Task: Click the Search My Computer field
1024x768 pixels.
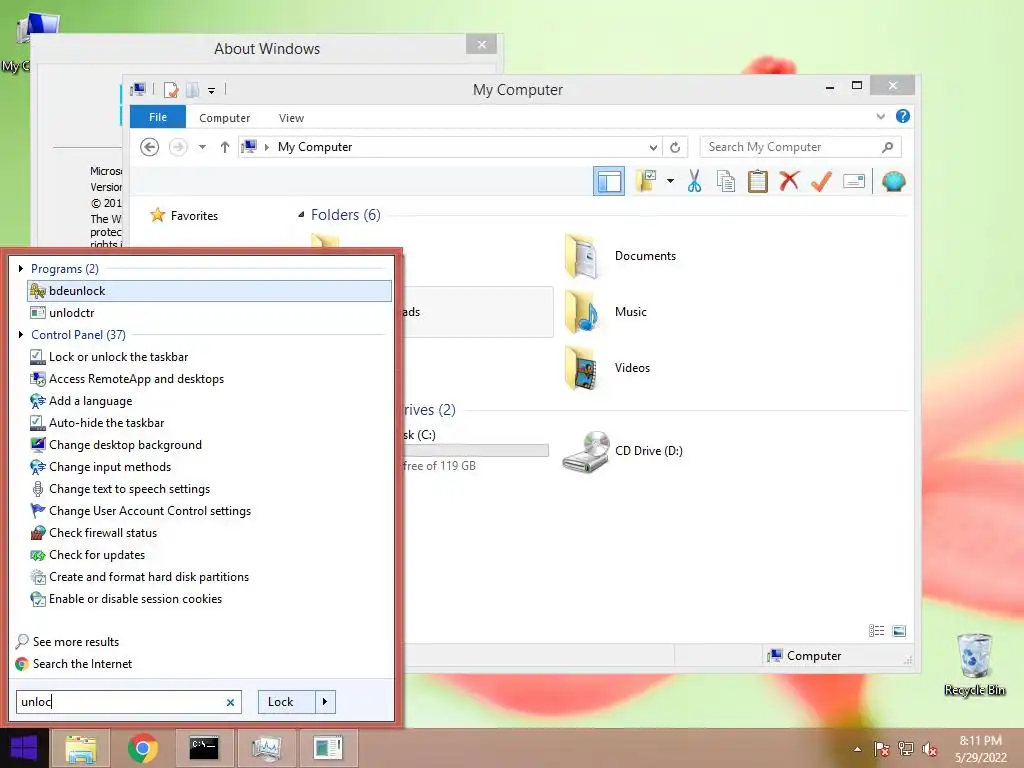Action: click(790, 147)
